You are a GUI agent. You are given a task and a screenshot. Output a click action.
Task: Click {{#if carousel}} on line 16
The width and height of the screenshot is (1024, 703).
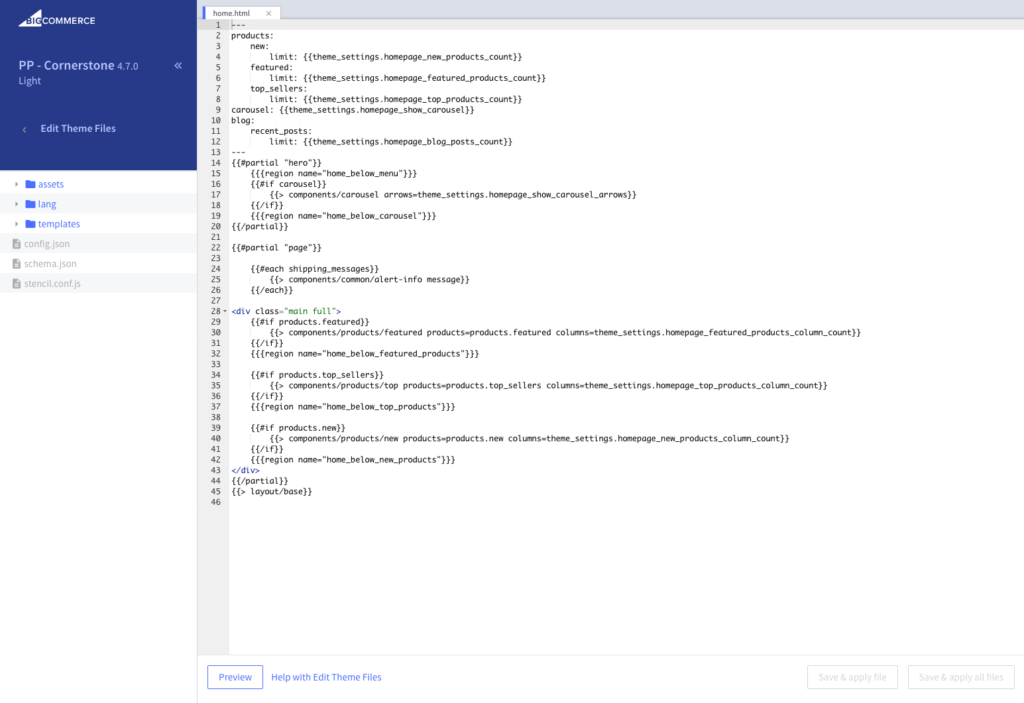click(x=288, y=184)
